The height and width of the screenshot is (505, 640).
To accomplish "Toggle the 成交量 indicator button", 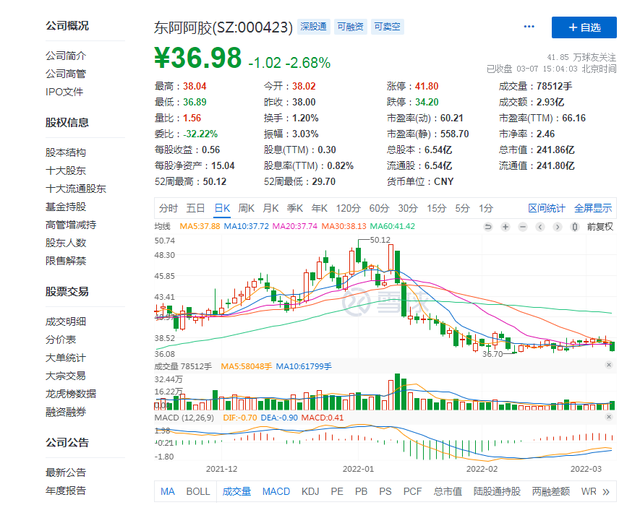I will point(237,492).
